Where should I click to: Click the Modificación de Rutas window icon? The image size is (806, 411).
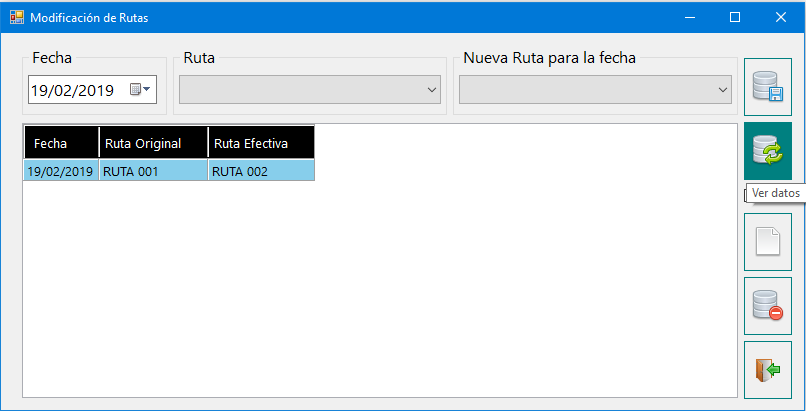(16, 17)
